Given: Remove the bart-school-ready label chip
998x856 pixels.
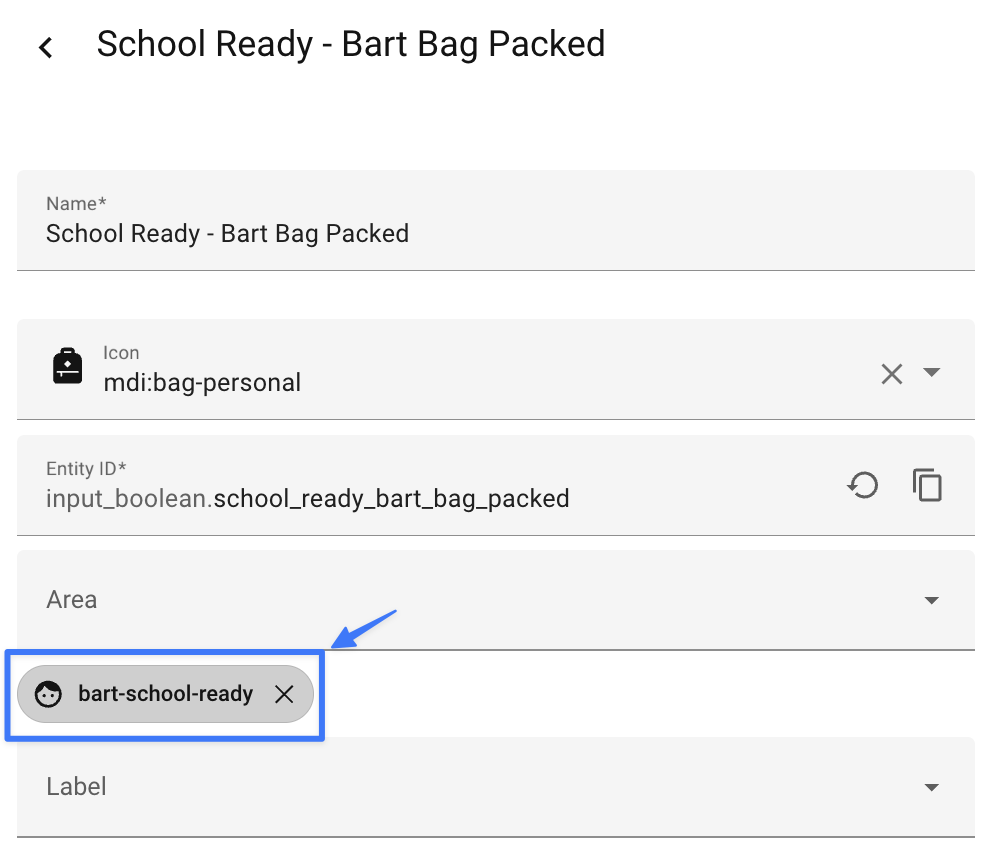Looking at the screenshot, I should point(284,694).
